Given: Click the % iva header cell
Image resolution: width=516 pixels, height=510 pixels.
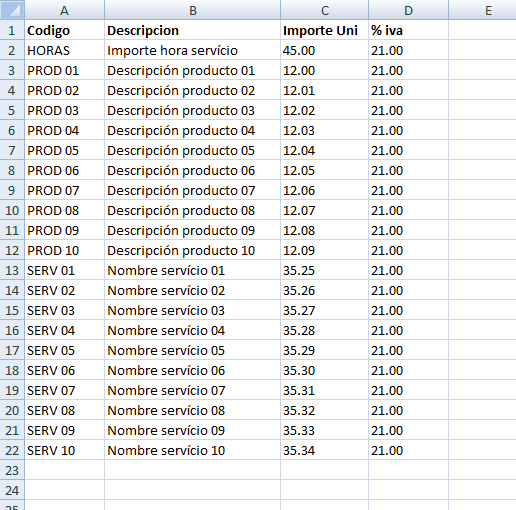Looking at the screenshot, I should [x=408, y=30].
